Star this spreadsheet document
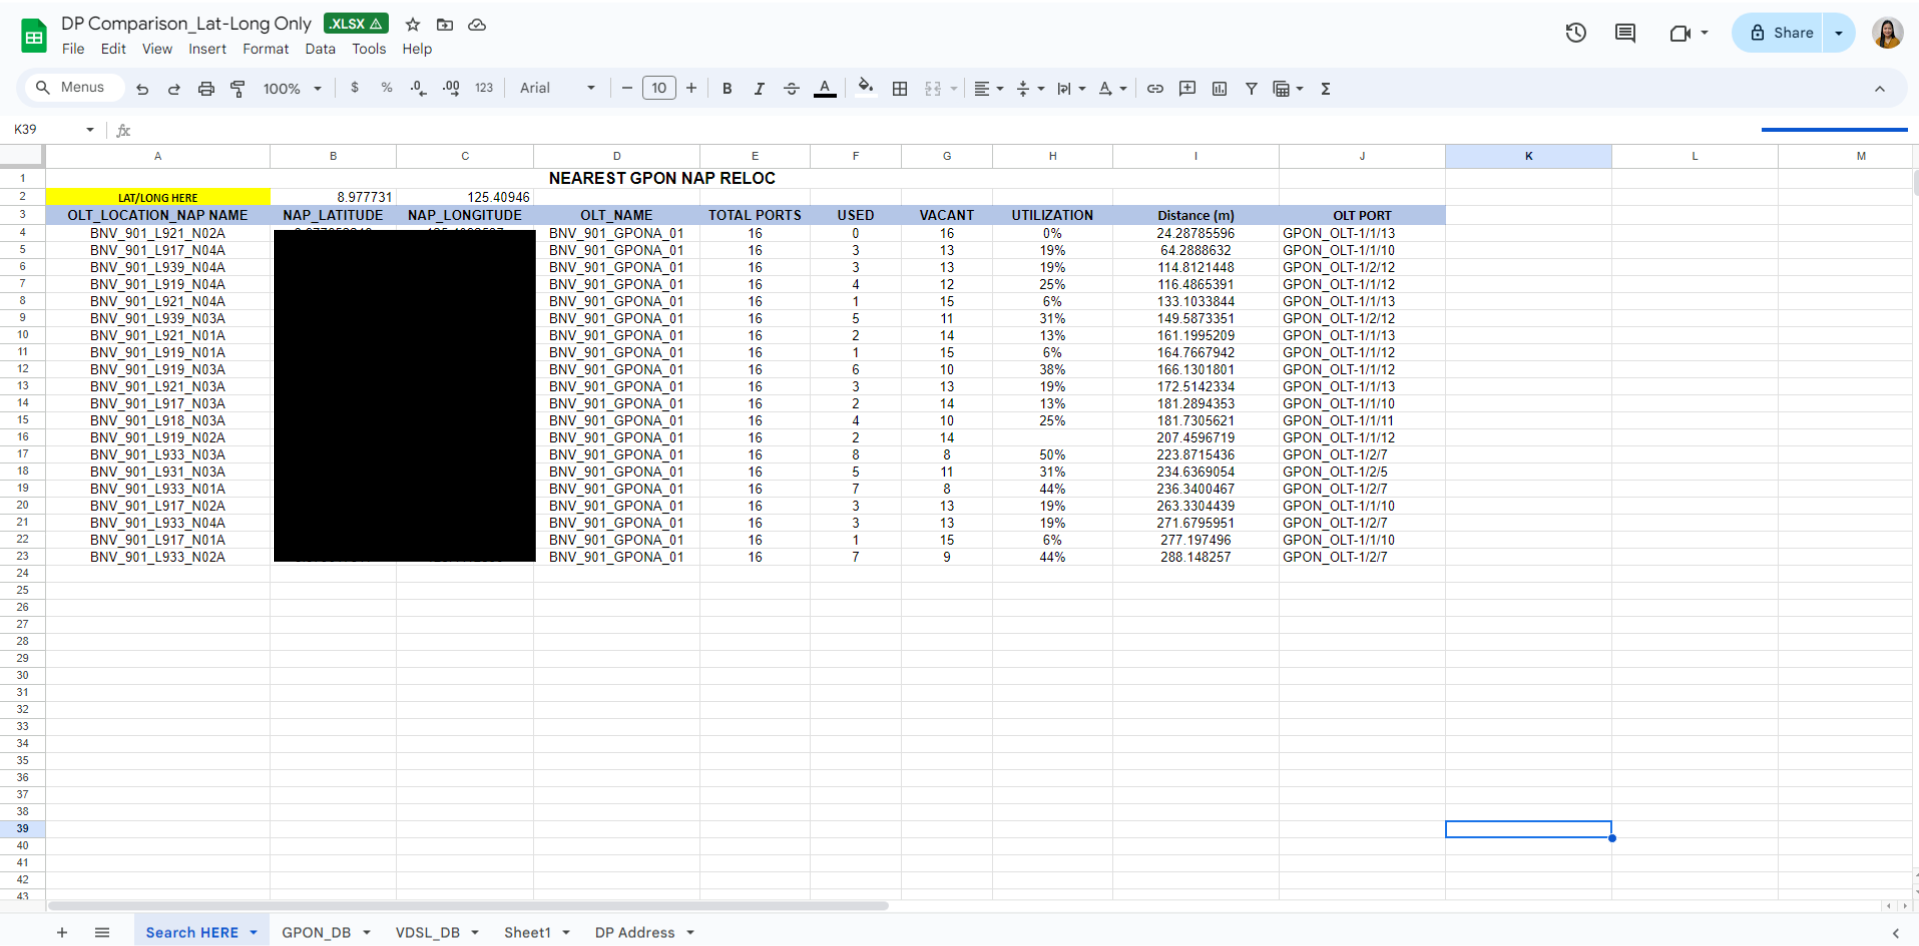1919x946 pixels. (x=413, y=25)
